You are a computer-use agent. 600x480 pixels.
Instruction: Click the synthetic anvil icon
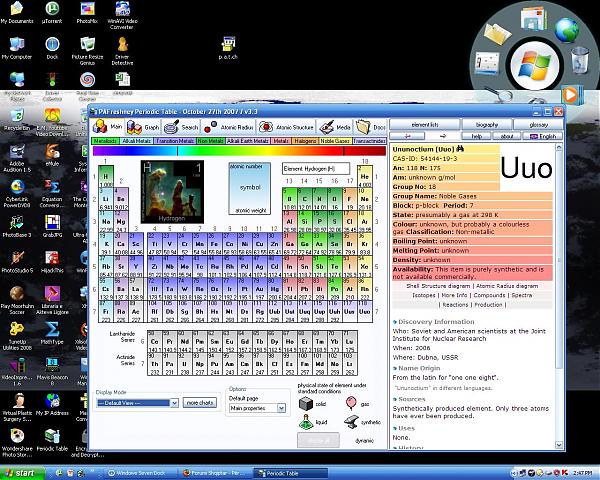click(351, 422)
